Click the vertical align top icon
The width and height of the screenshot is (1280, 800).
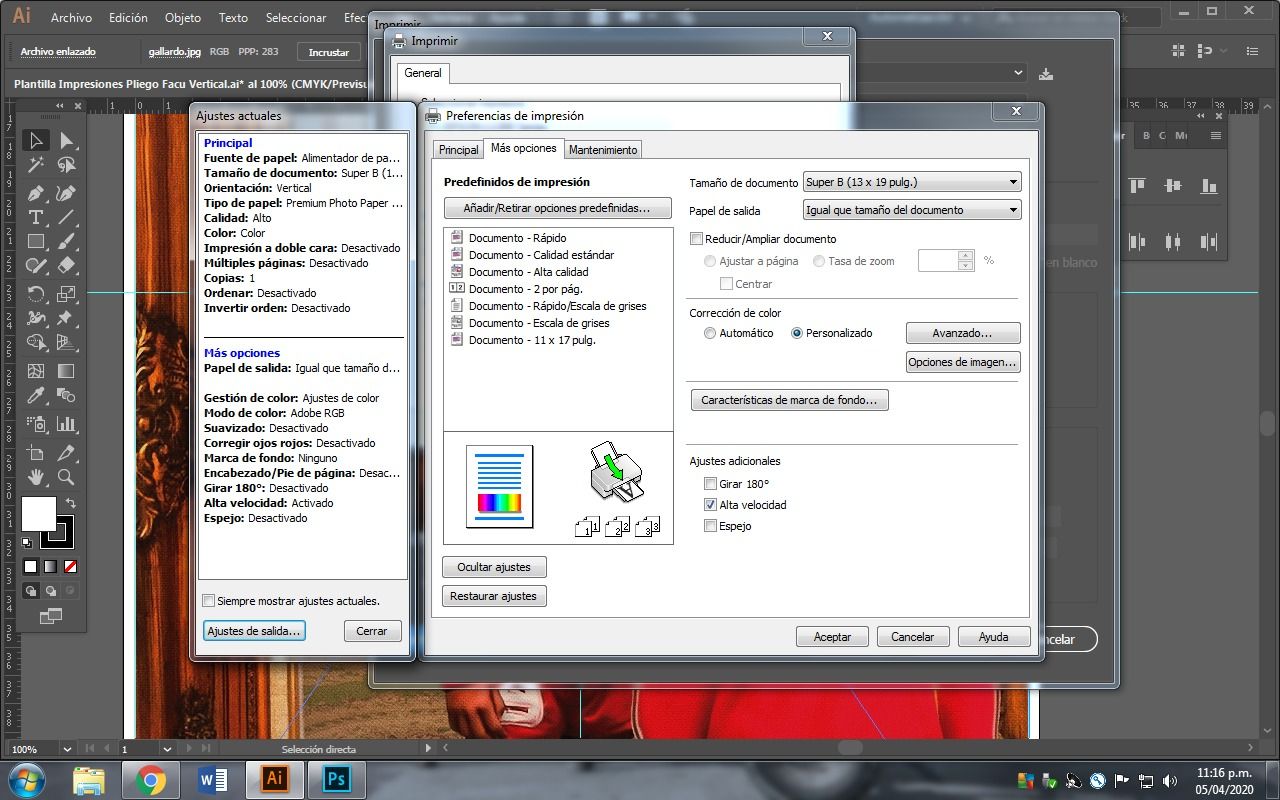point(1137,186)
